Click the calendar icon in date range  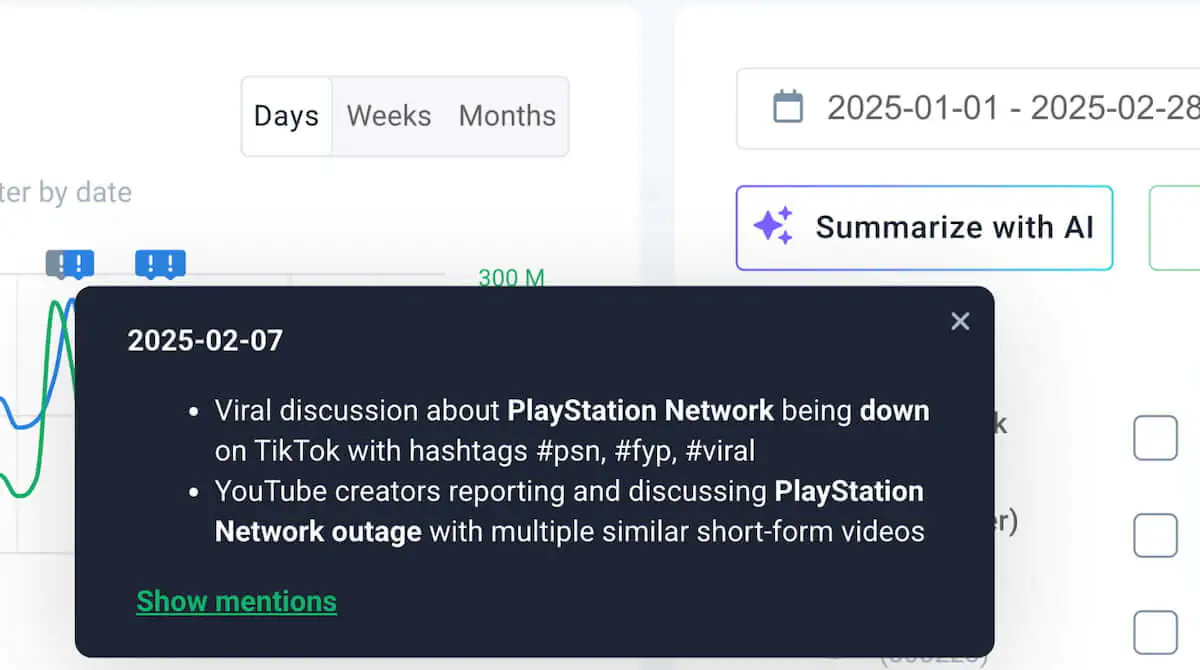point(788,107)
